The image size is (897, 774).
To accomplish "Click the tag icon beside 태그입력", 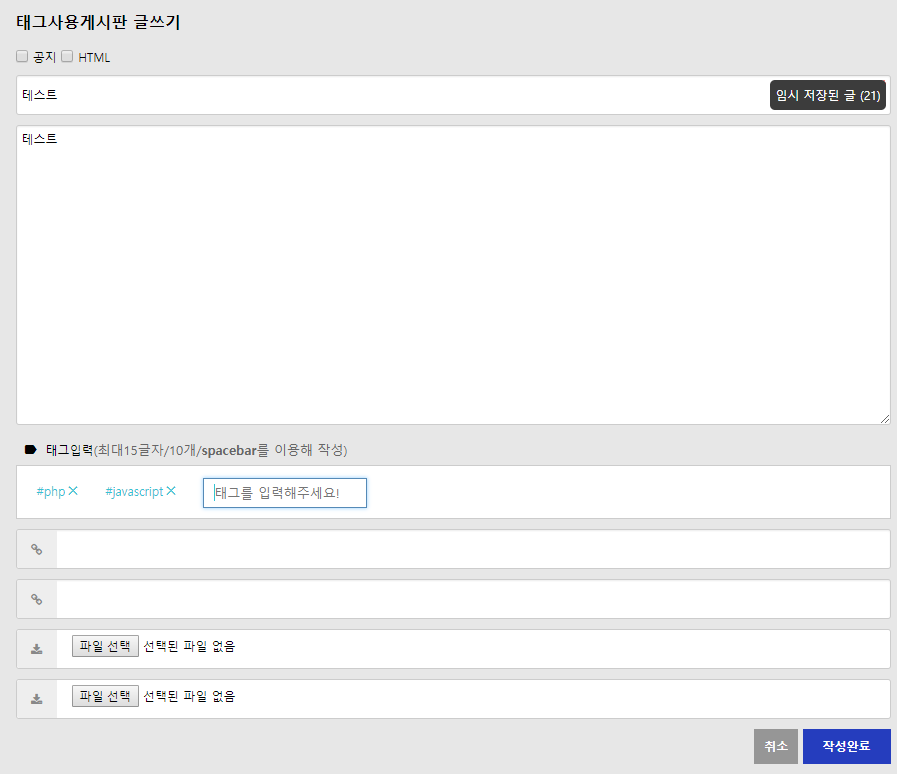I will (30, 450).
